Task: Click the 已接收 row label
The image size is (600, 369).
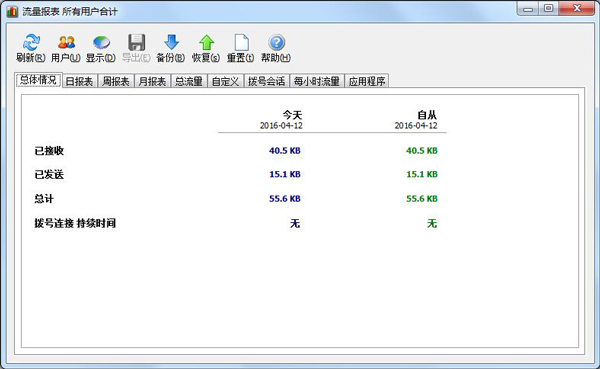Action: (x=49, y=151)
